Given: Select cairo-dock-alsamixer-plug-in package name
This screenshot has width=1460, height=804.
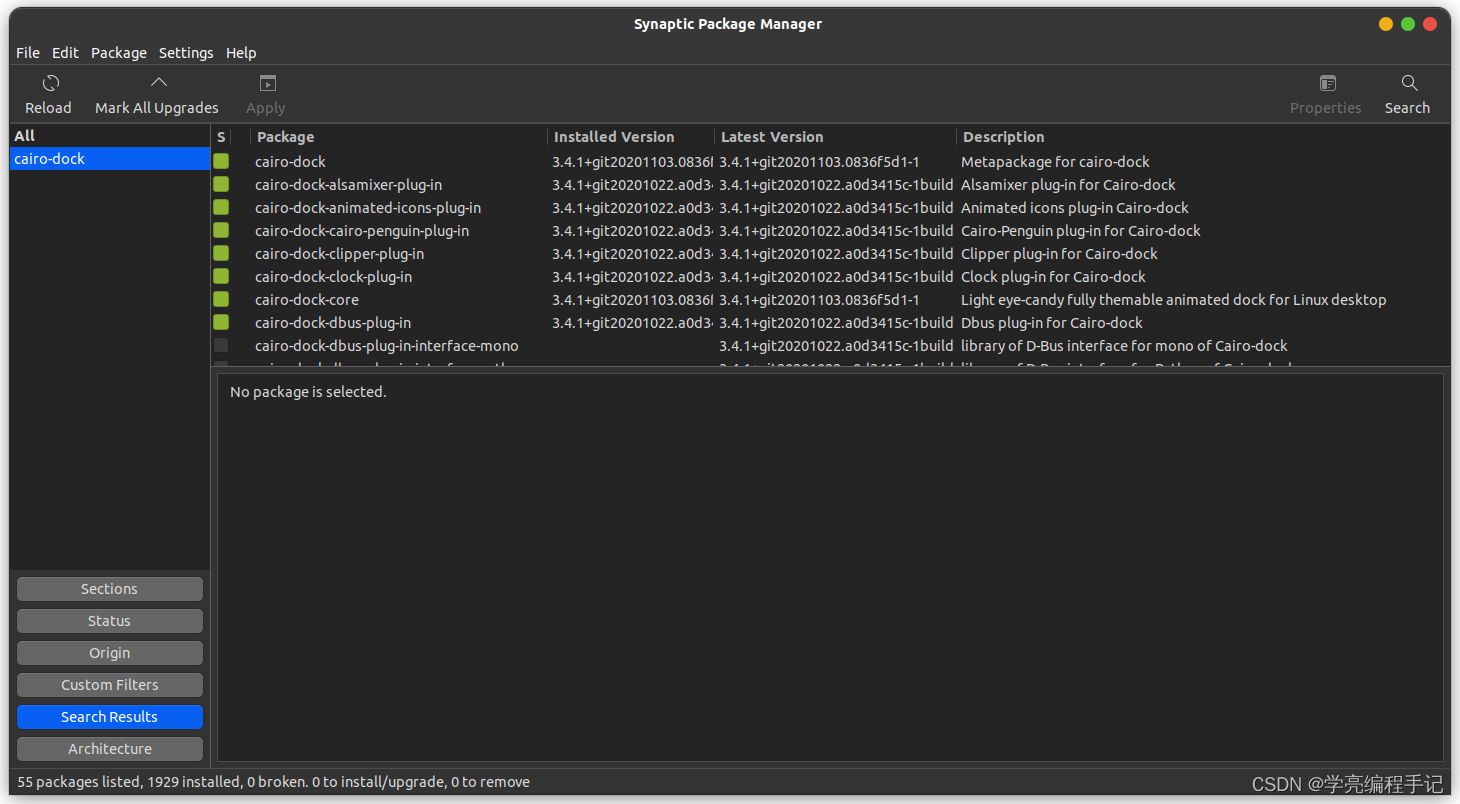Looking at the screenshot, I should (x=348, y=185).
